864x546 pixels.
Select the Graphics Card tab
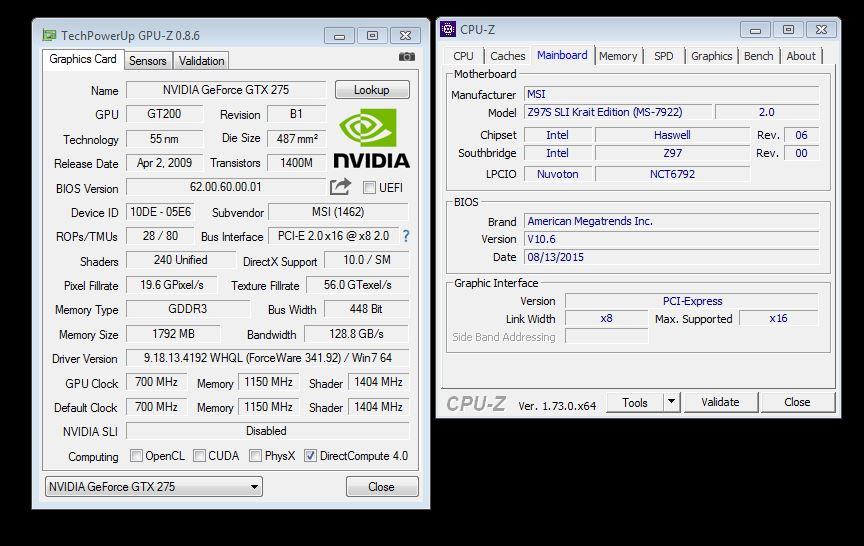click(83, 59)
